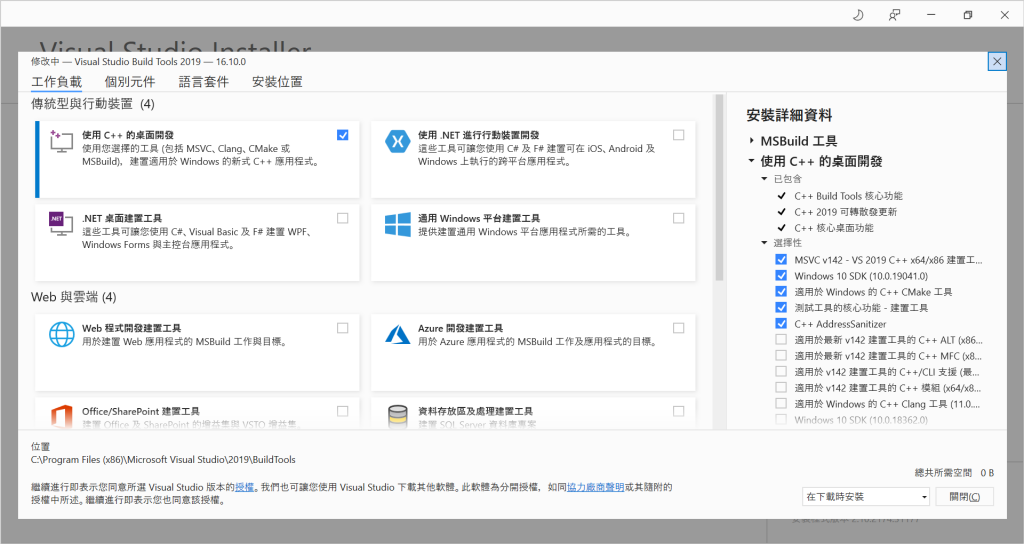Uncheck the C++ desktop development workload
Image resolution: width=1024 pixels, height=544 pixels.
tap(343, 135)
